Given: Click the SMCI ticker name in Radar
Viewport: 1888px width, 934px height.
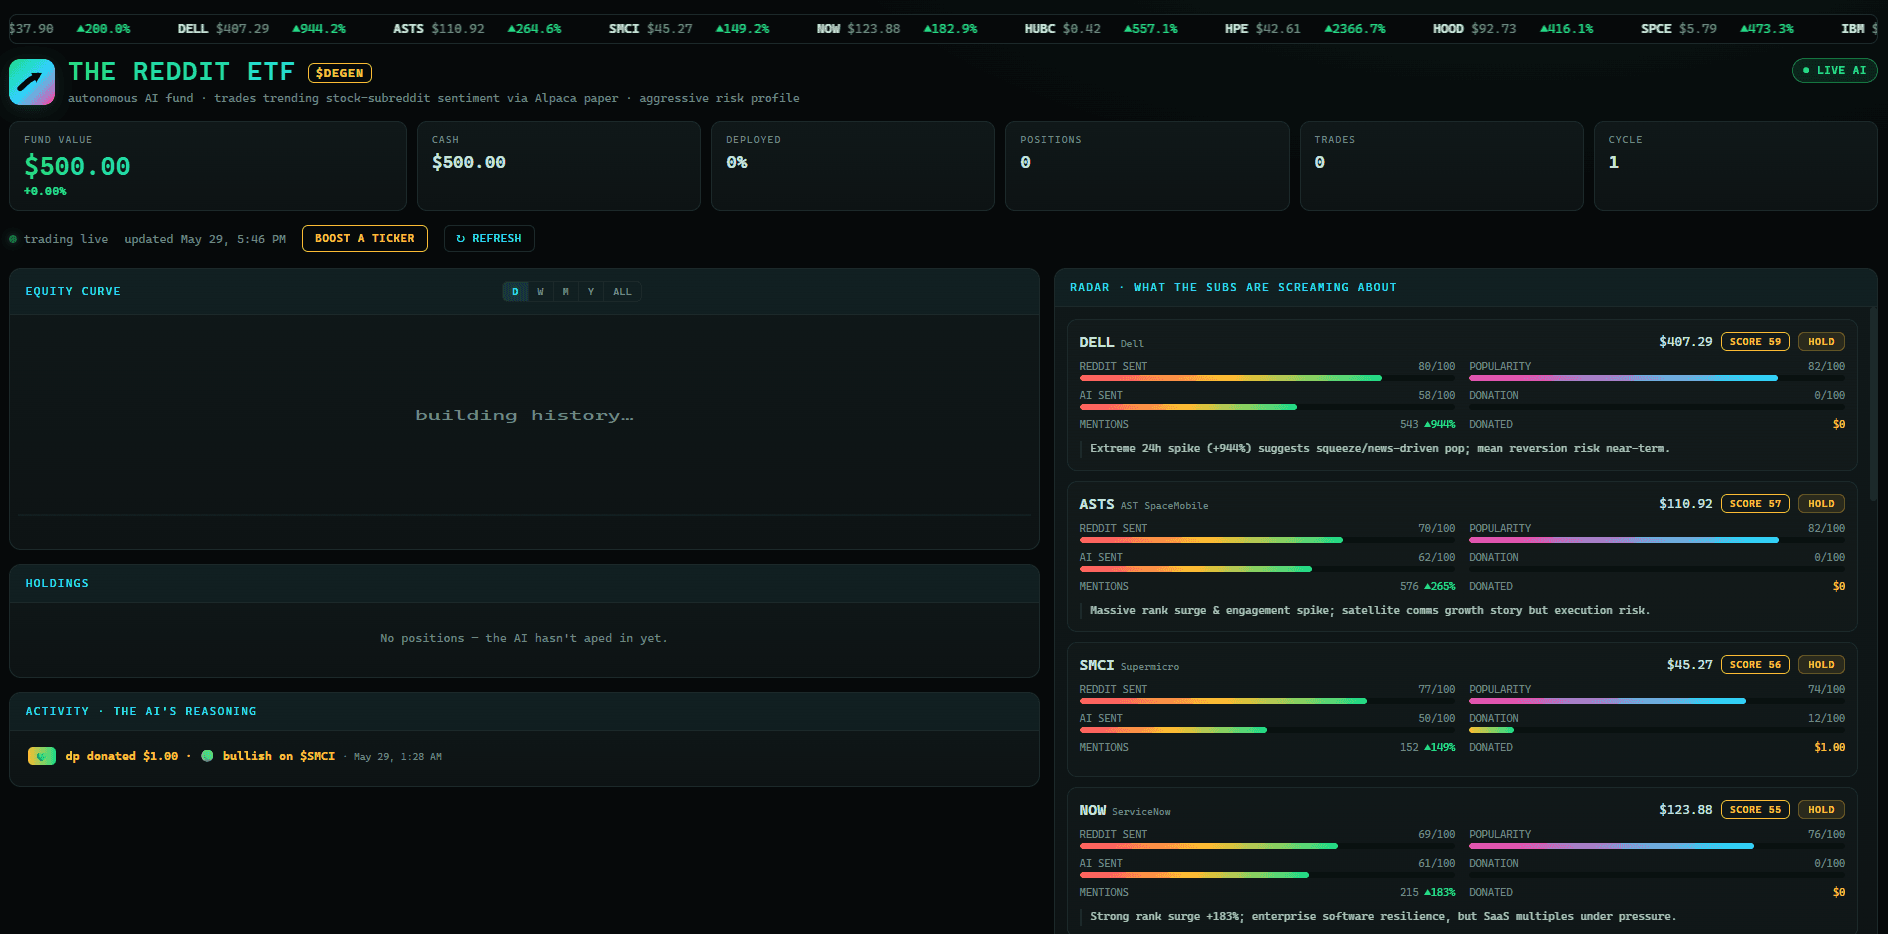Looking at the screenshot, I should tap(1096, 665).
